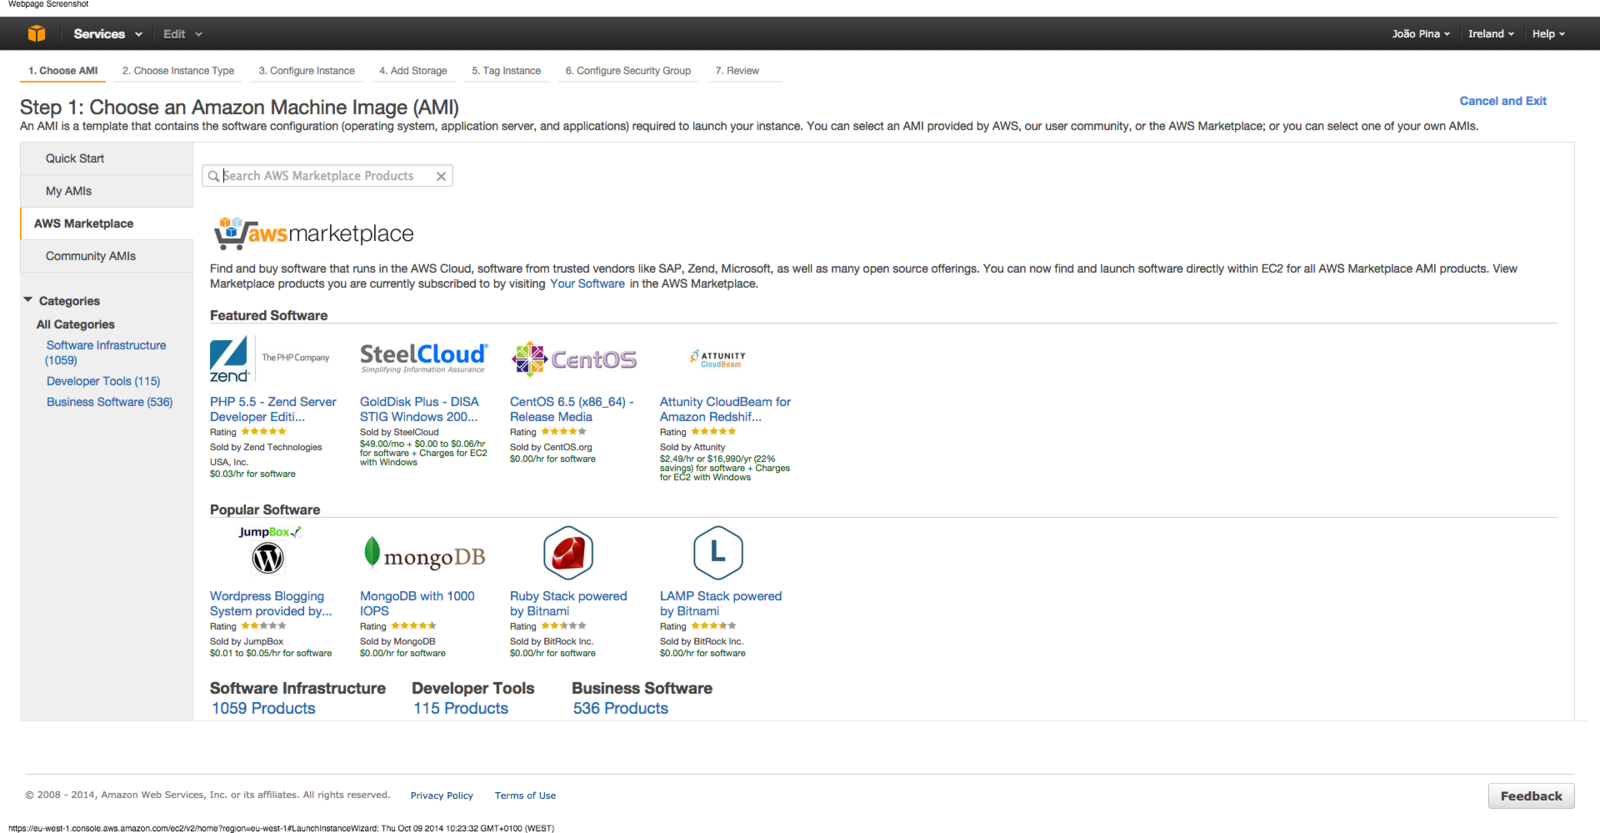The height and width of the screenshot is (833, 1600).
Task: Click in the Search AWS Marketplace Products field
Action: click(x=327, y=176)
